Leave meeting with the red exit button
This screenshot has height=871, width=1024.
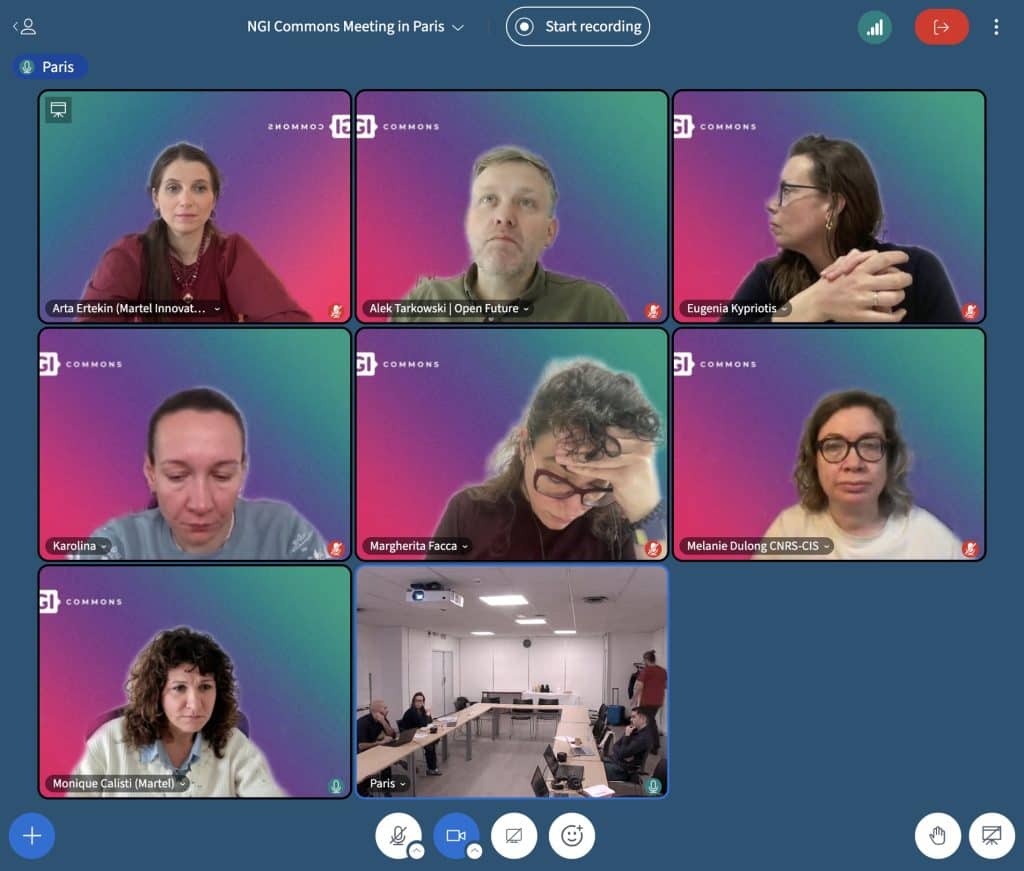coord(941,27)
